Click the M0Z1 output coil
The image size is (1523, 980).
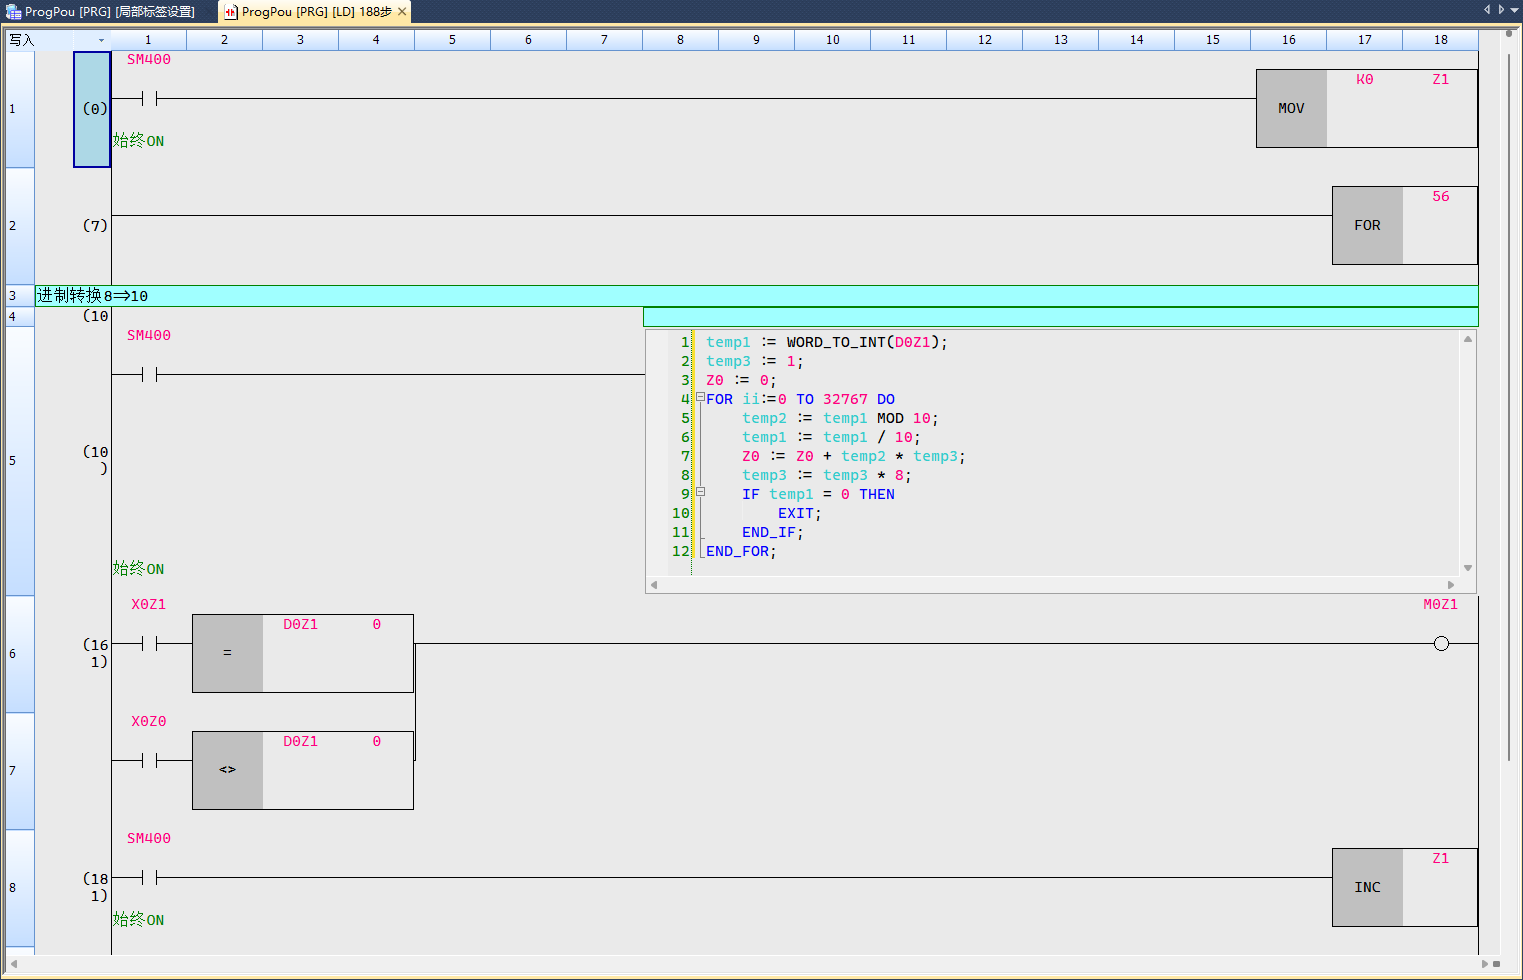pyautogui.click(x=1440, y=644)
